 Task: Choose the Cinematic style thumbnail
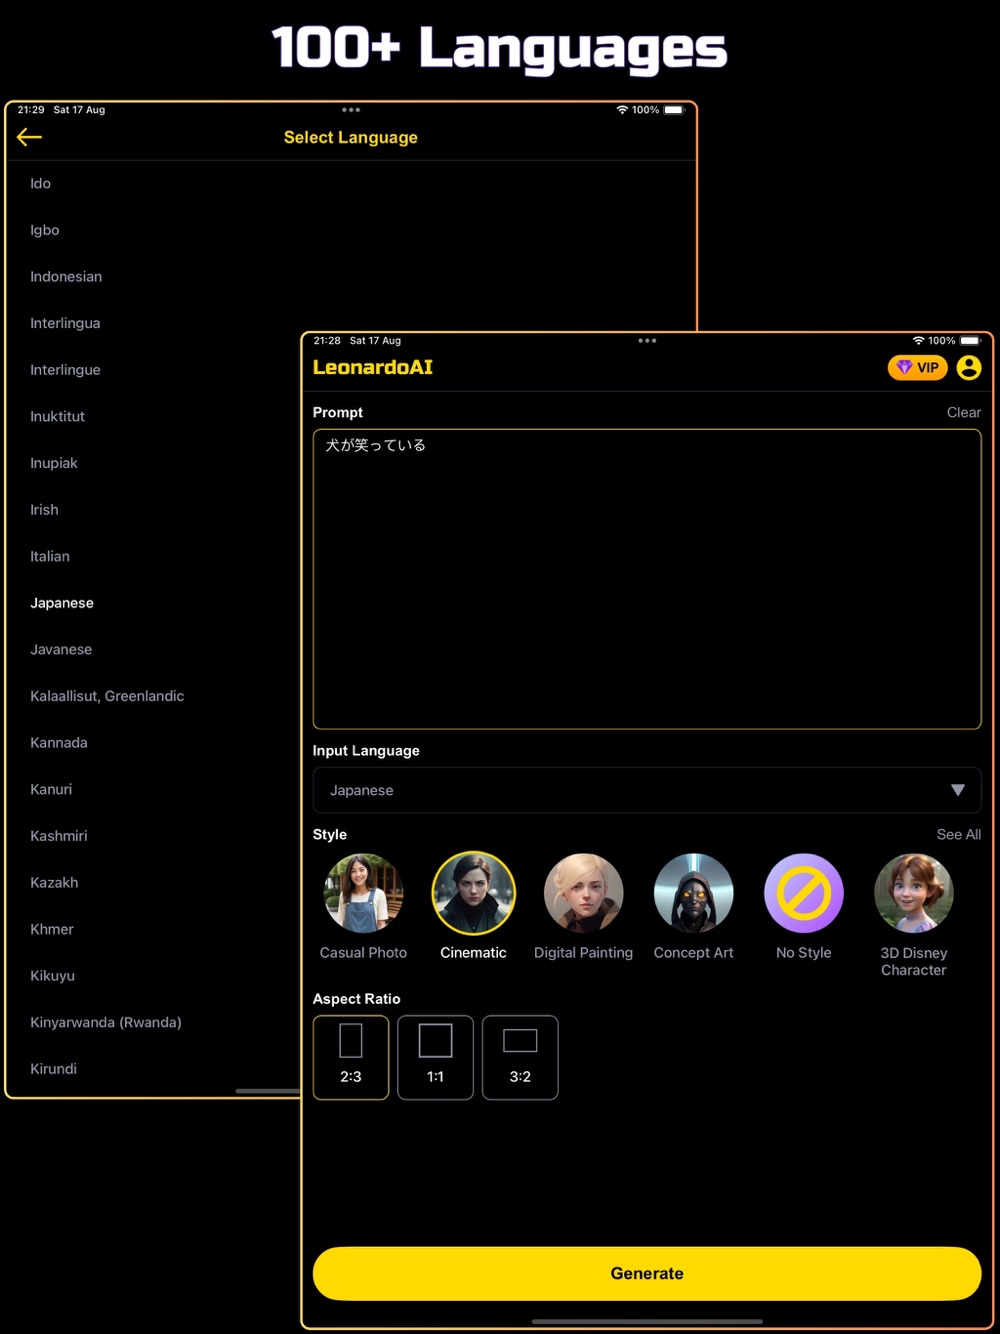pos(474,893)
